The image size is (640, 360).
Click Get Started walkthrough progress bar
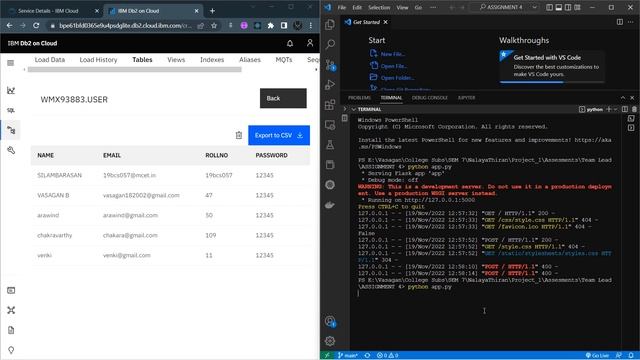pos(551,82)
